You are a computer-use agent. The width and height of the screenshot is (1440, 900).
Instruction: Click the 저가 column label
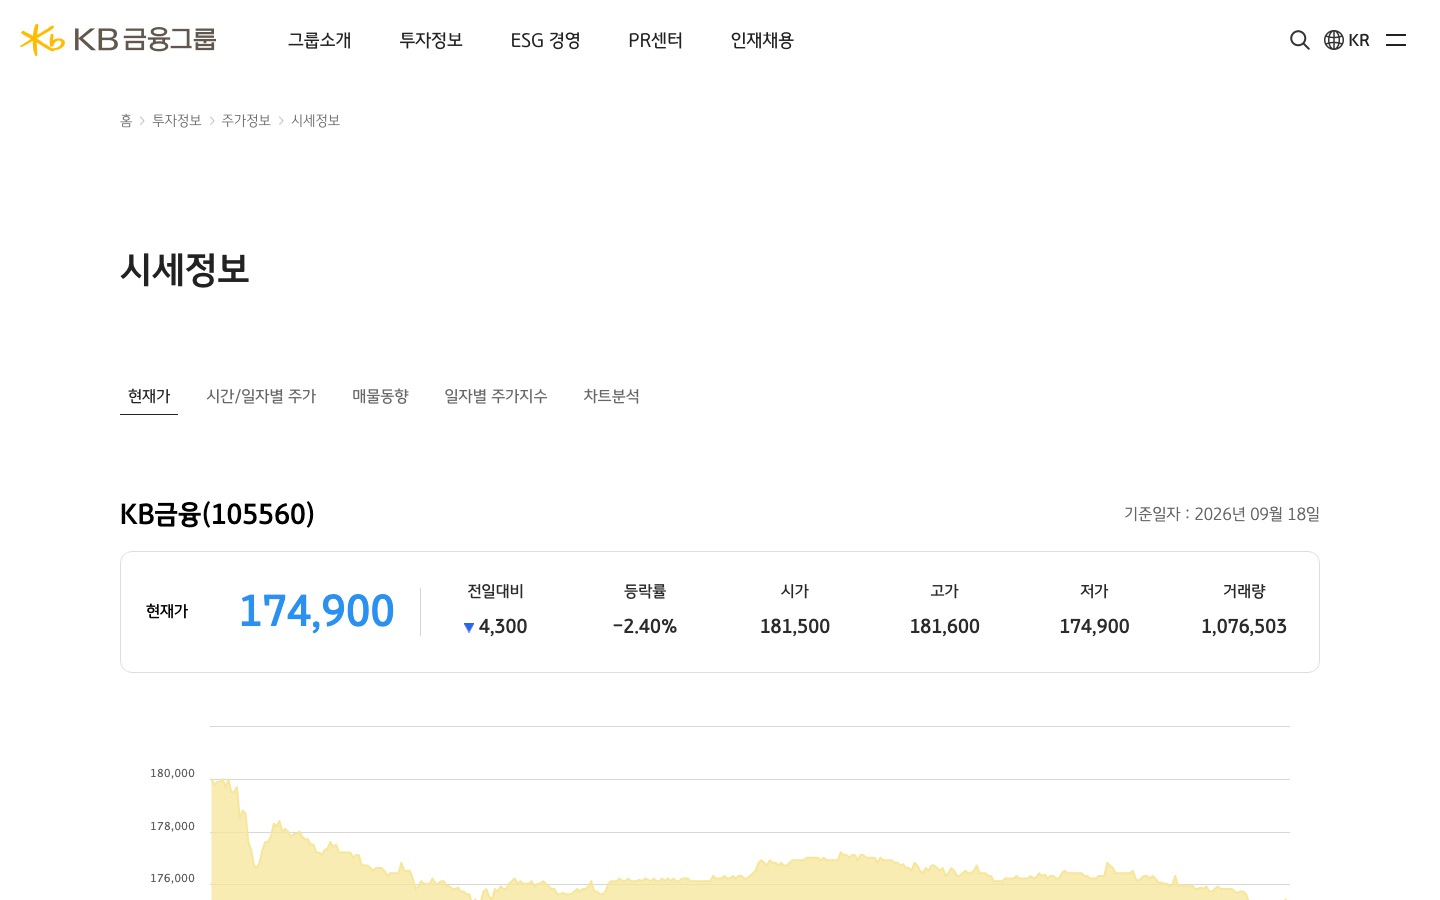point(1095,591)
